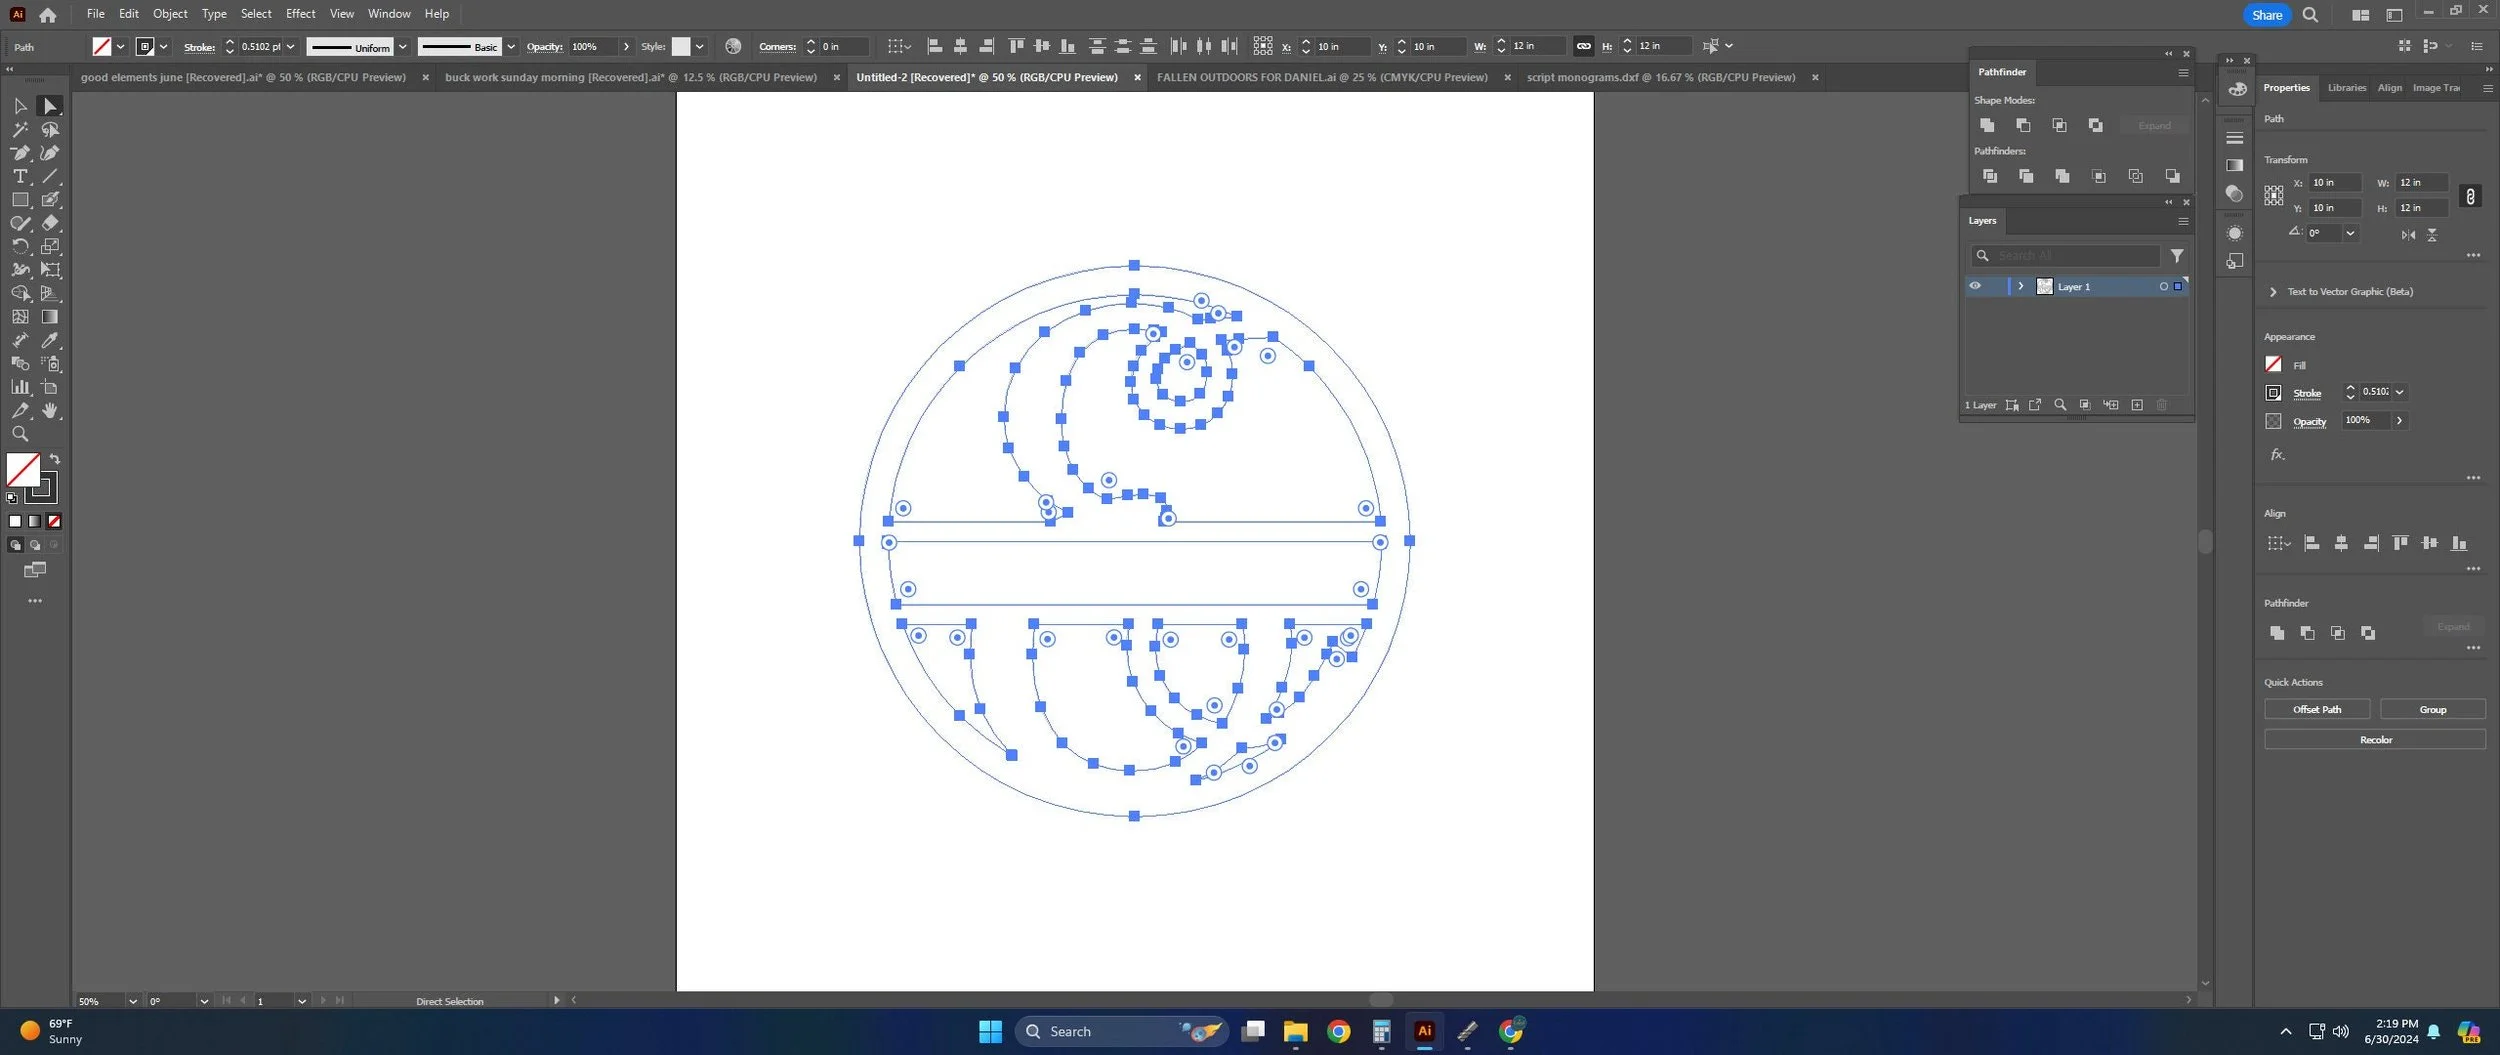Toggle the Layers panel filter funnel

click(2177, 256)
